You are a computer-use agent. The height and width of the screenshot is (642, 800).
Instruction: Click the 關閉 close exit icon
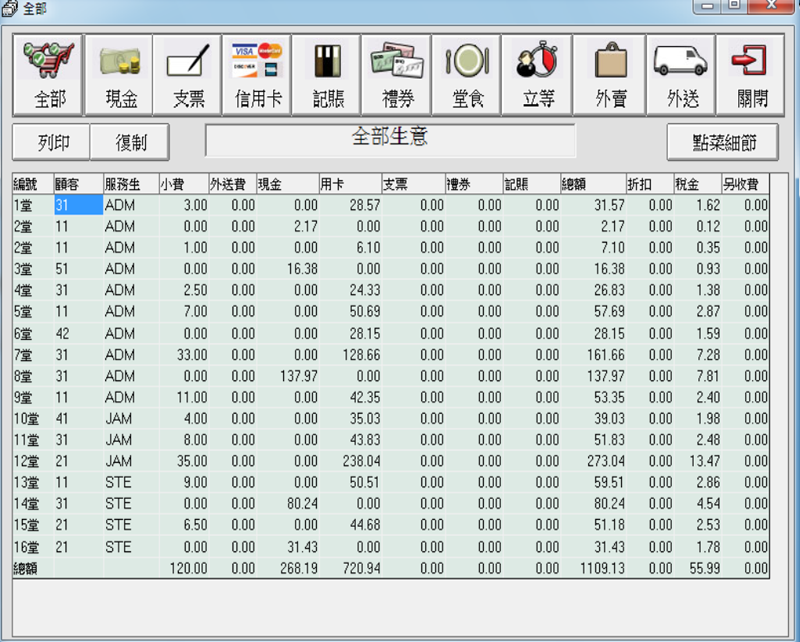pyautogui.click(x=750, y=75)
